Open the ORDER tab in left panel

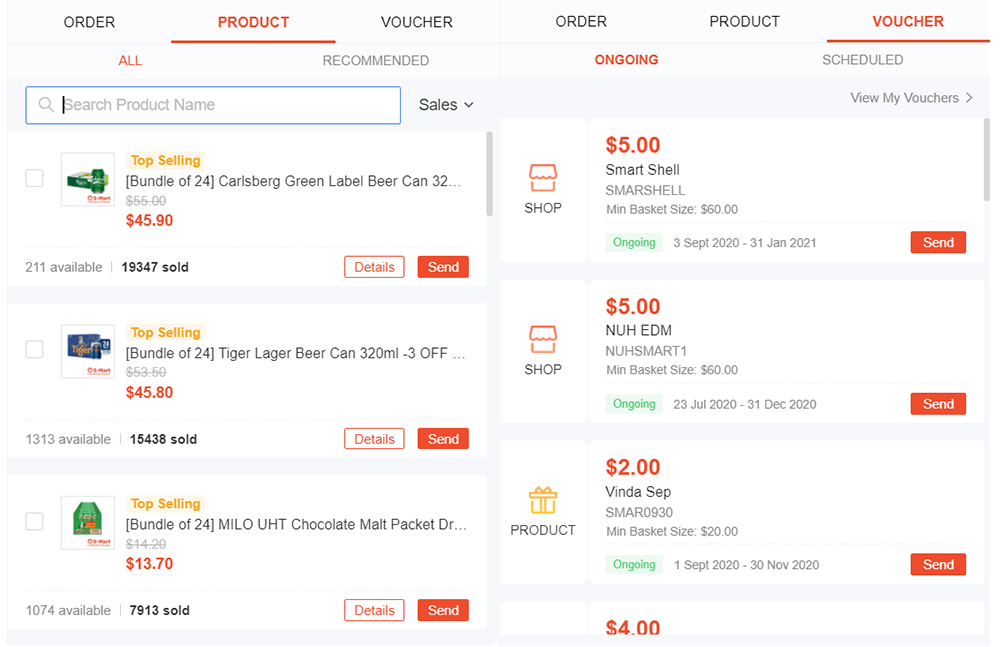tap(89, 22)
